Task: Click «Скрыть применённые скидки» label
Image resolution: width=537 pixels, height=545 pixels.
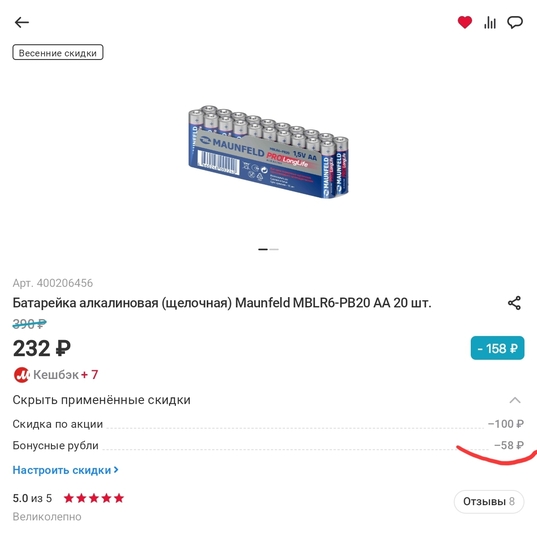Action: point(101,400)
